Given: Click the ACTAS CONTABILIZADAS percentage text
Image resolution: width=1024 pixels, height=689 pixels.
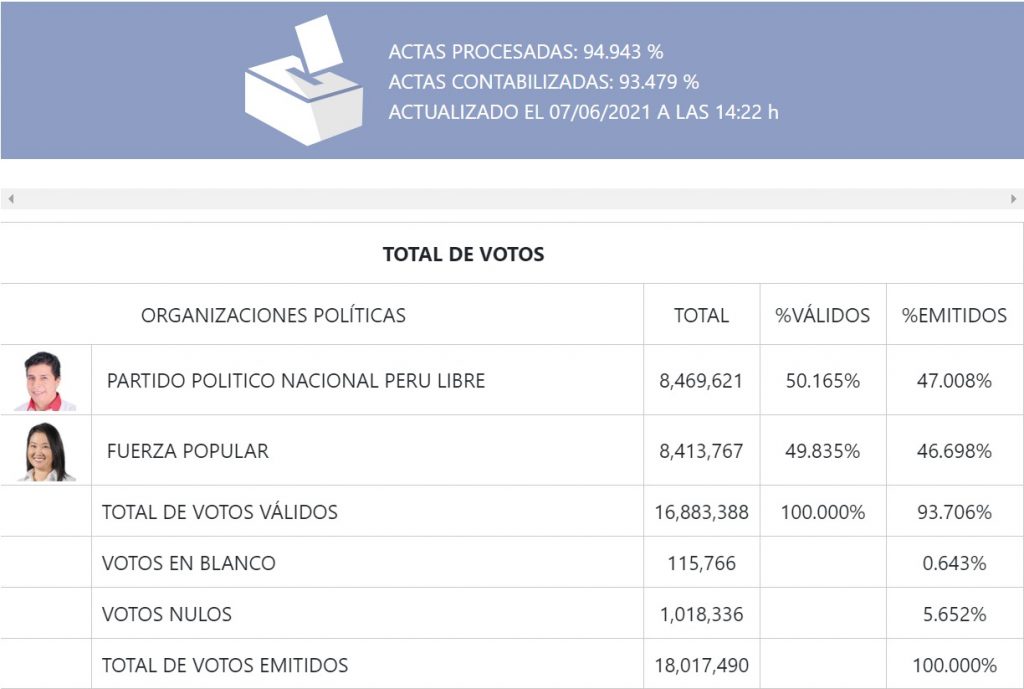Looking at the screenshot, I should click(543, 82).
